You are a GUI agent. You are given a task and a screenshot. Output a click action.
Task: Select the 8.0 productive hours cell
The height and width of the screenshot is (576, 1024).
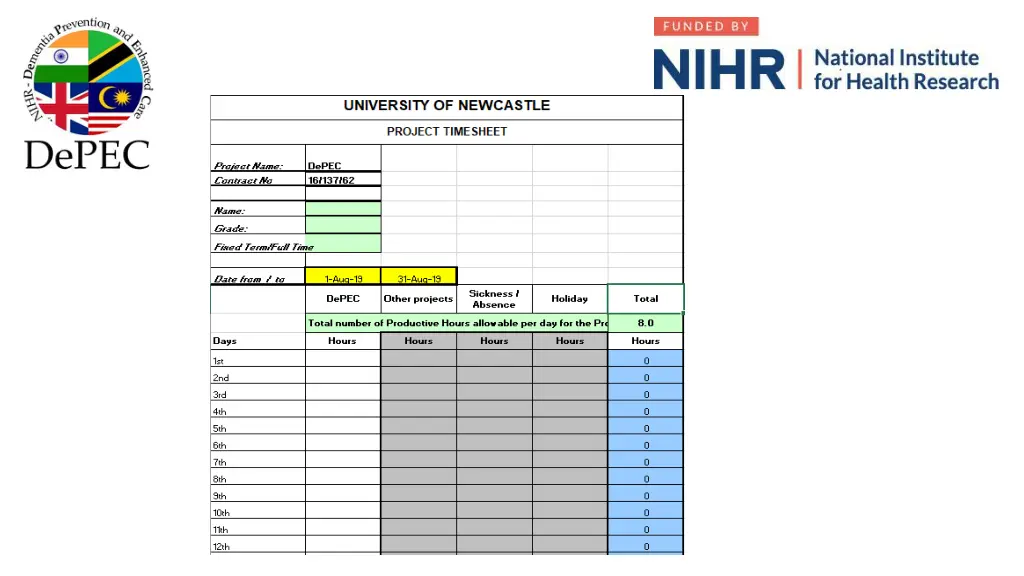click(x=645, y=323)
